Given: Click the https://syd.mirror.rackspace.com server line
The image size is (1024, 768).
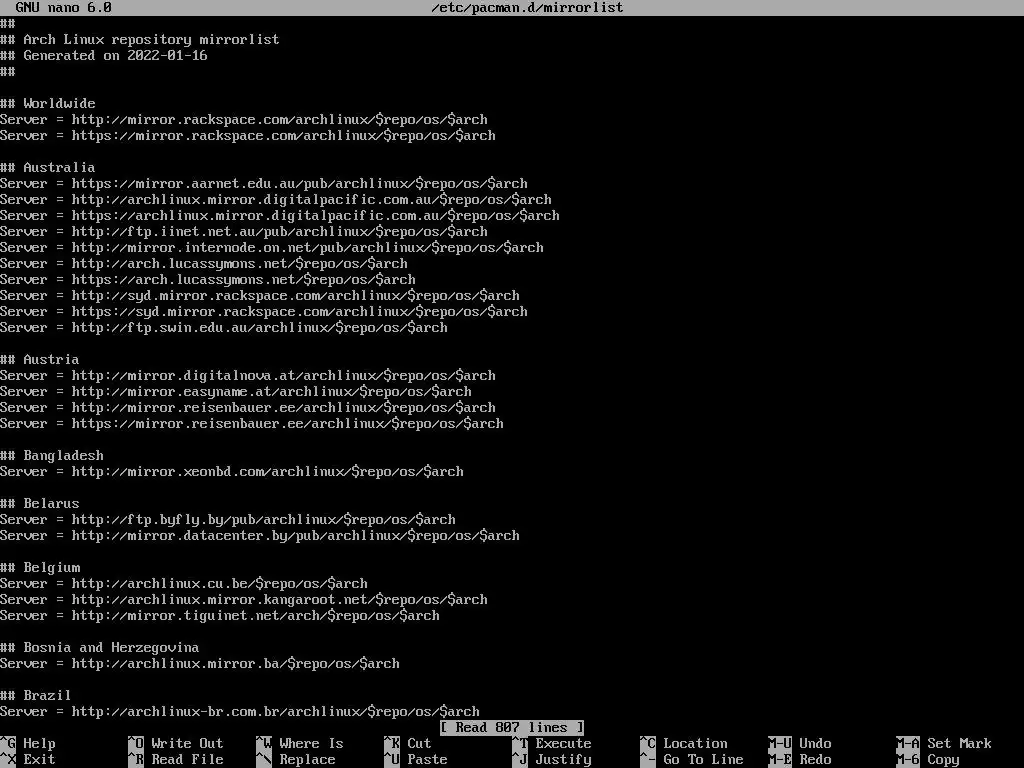Looking at the screenshot, I should point(264,312).
